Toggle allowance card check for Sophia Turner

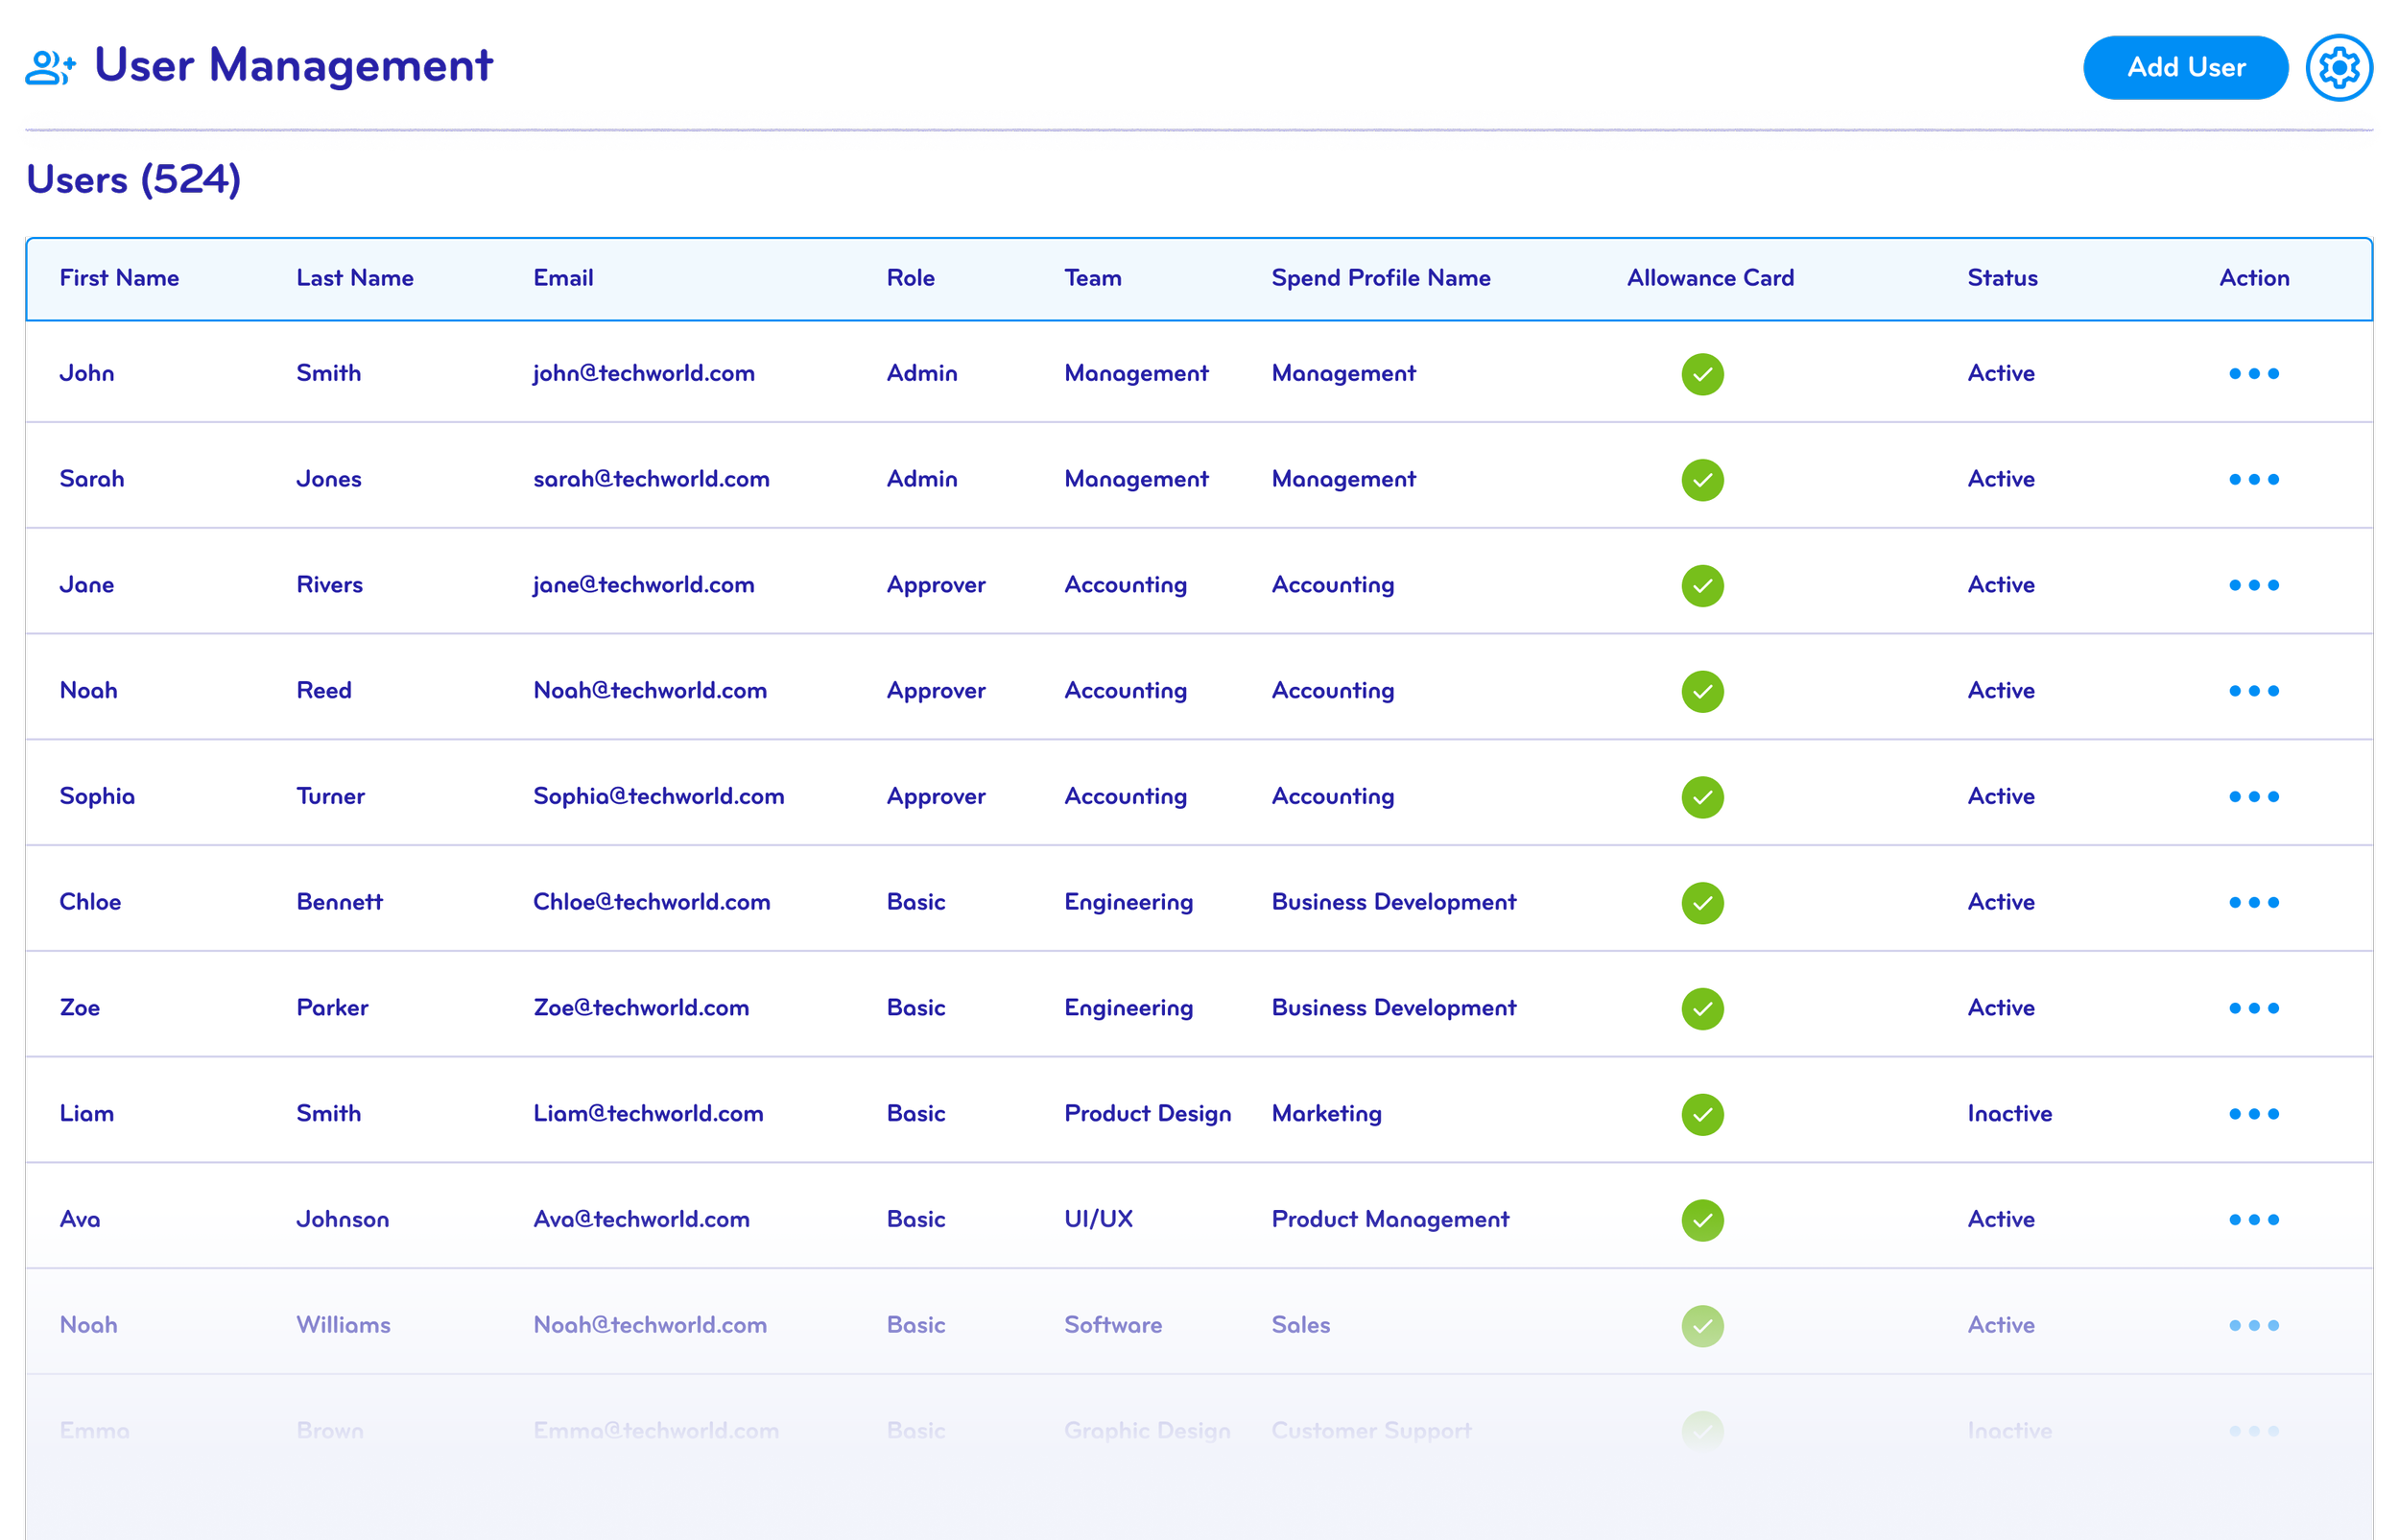tap(1702, 797)
